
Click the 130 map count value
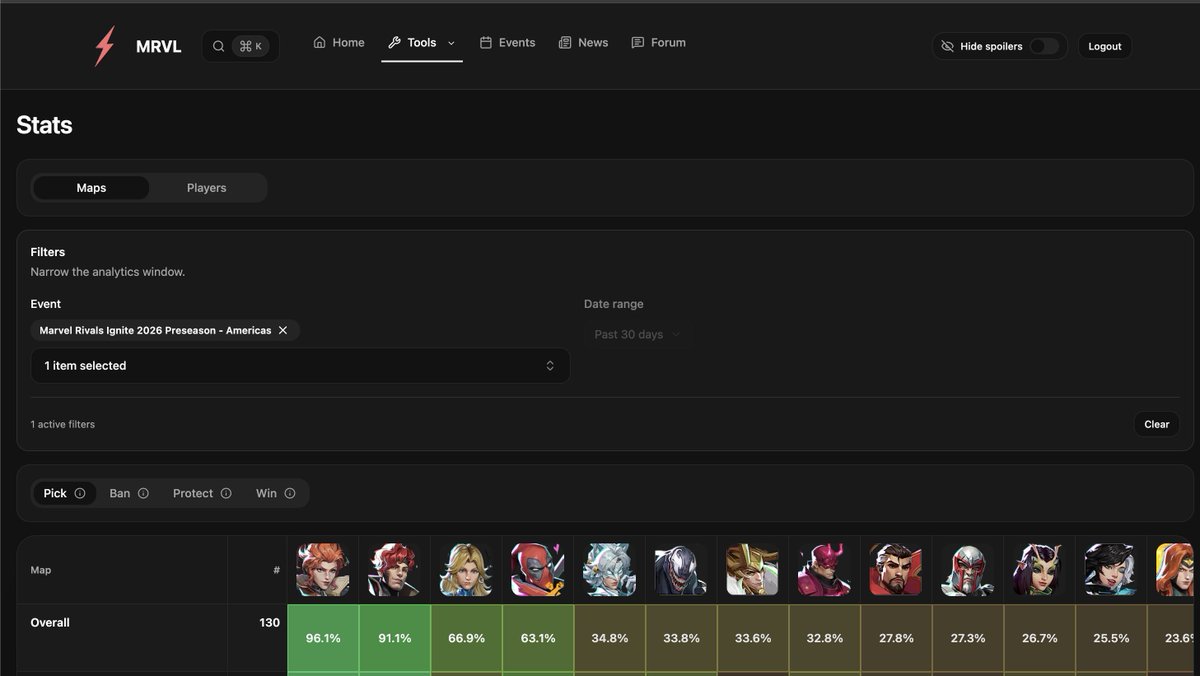click(269, 623)
